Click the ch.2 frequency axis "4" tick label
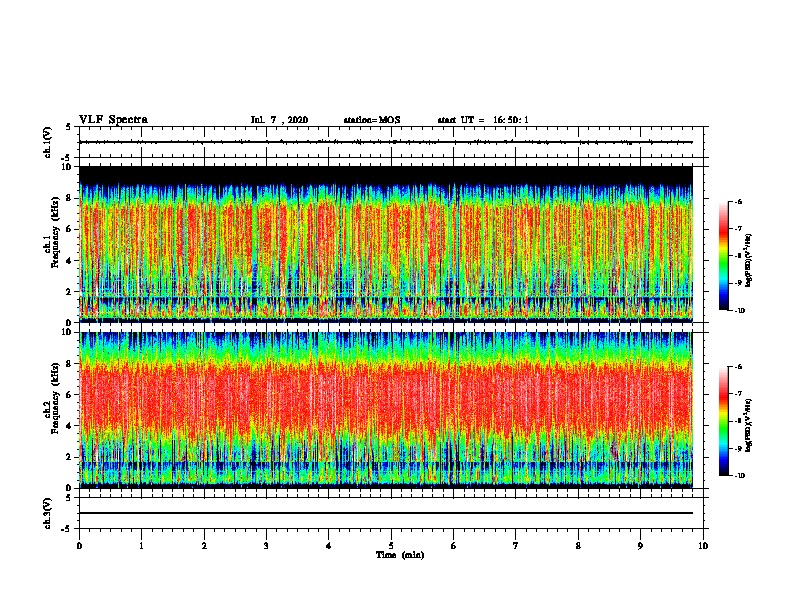The image size is (792, 612). point(69,426)
